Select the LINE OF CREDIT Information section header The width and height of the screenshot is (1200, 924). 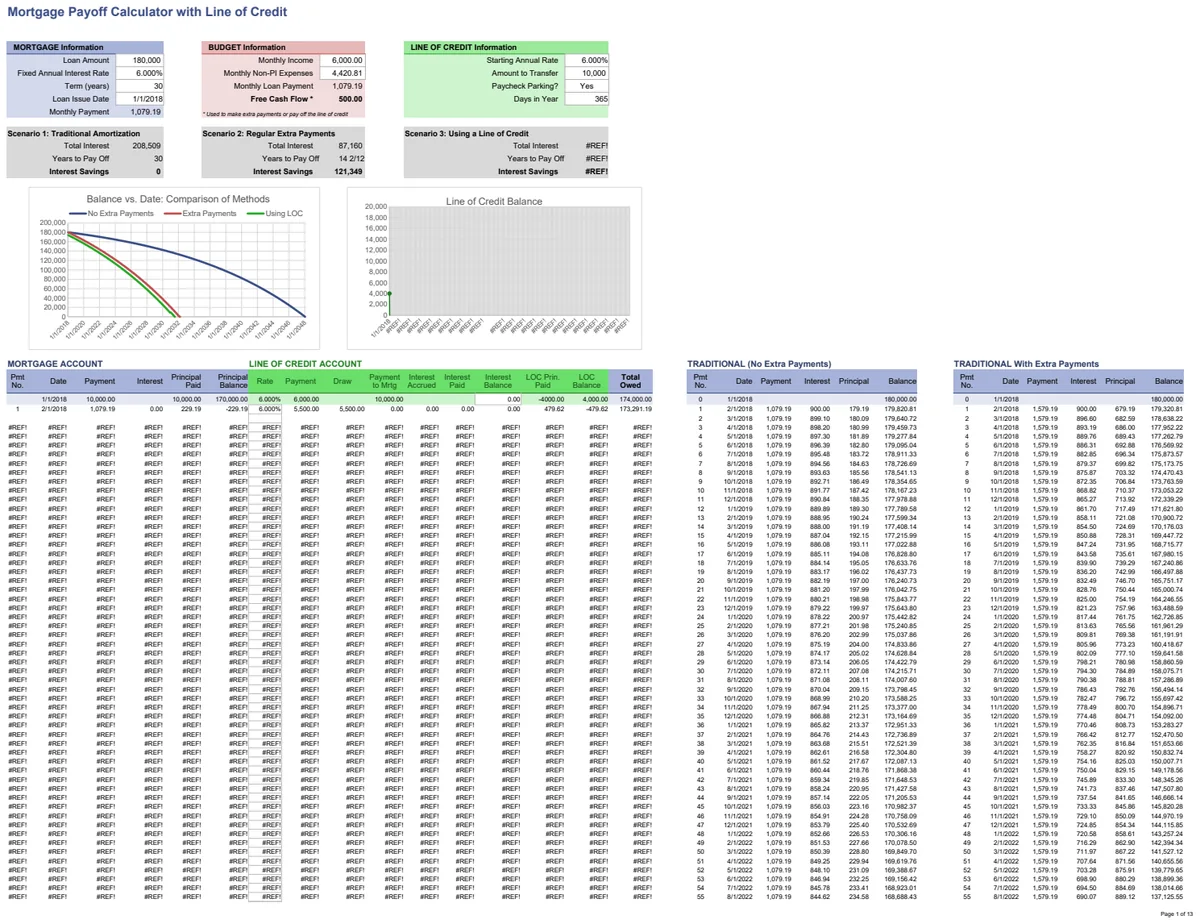[x=507, y=48]
